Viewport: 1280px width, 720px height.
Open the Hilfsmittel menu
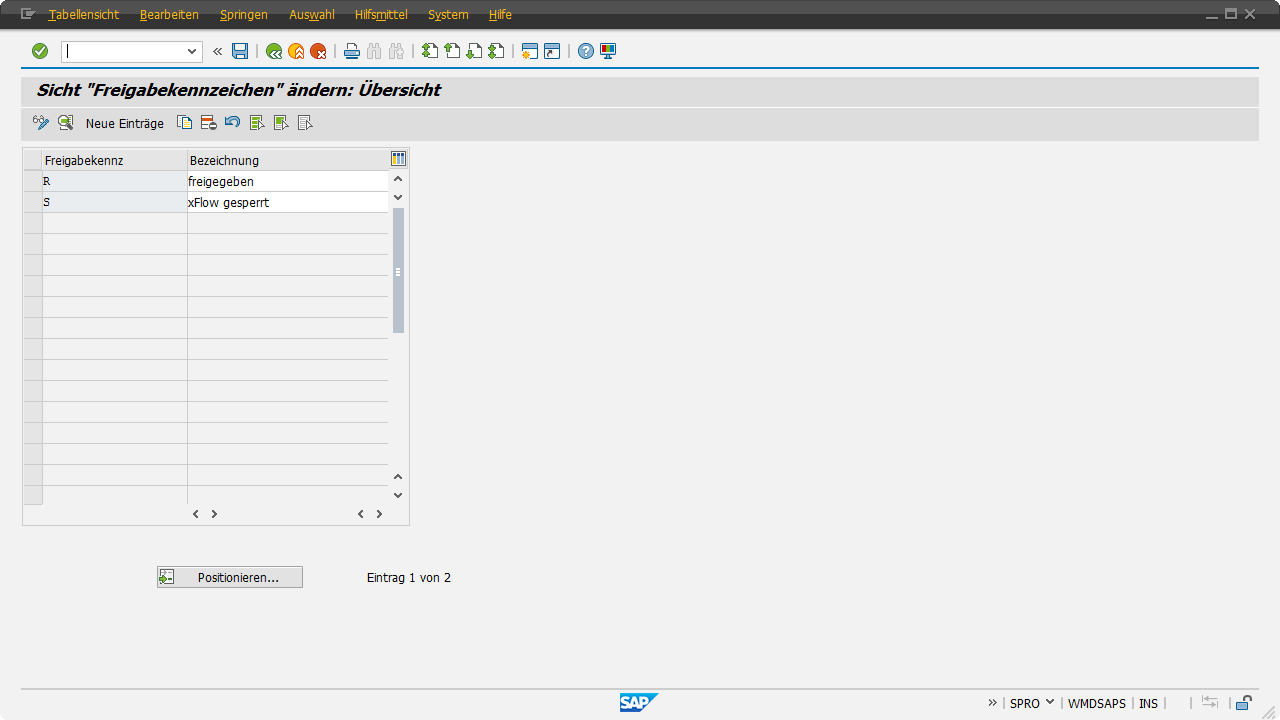coord(381,15)
